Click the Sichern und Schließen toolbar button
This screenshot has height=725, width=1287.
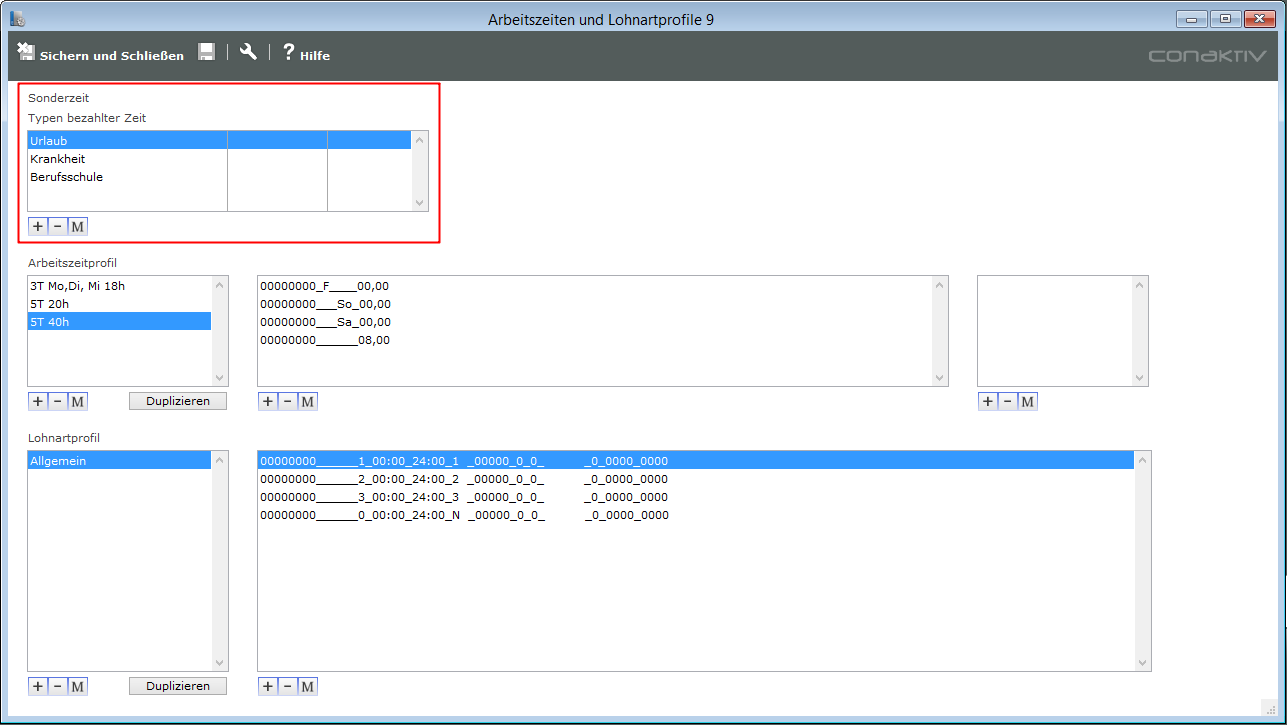tap(101, 55)
